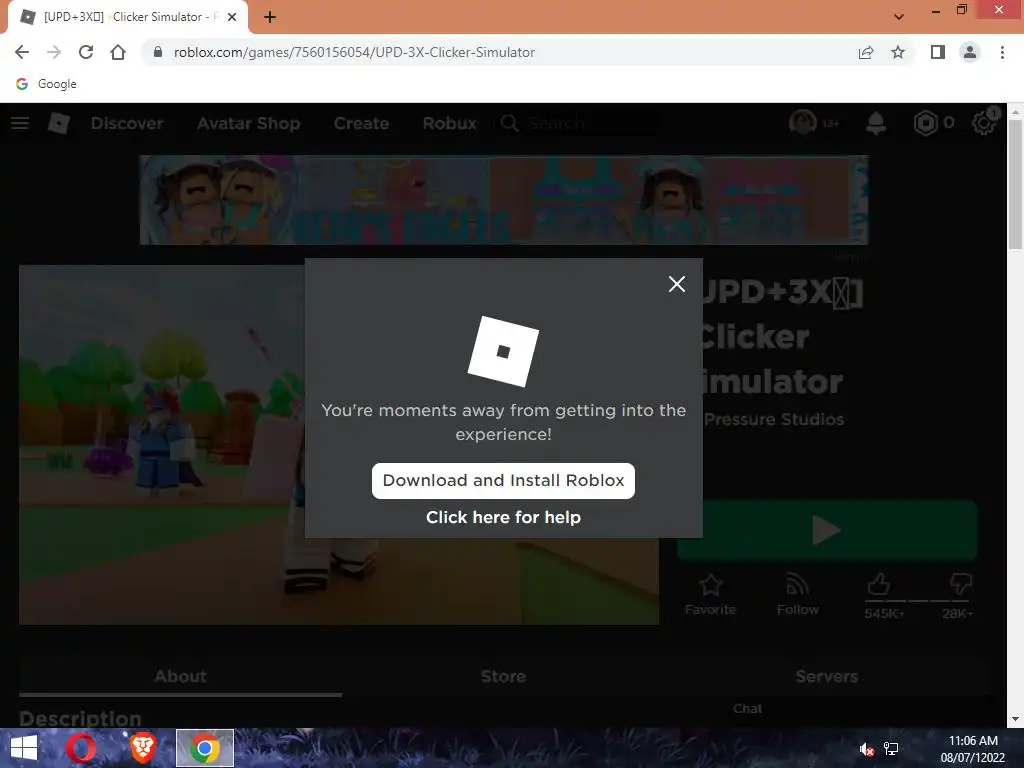The image size is (1024, 768).
Task: Open a new browser tab
Action: [x=270, y=17]
